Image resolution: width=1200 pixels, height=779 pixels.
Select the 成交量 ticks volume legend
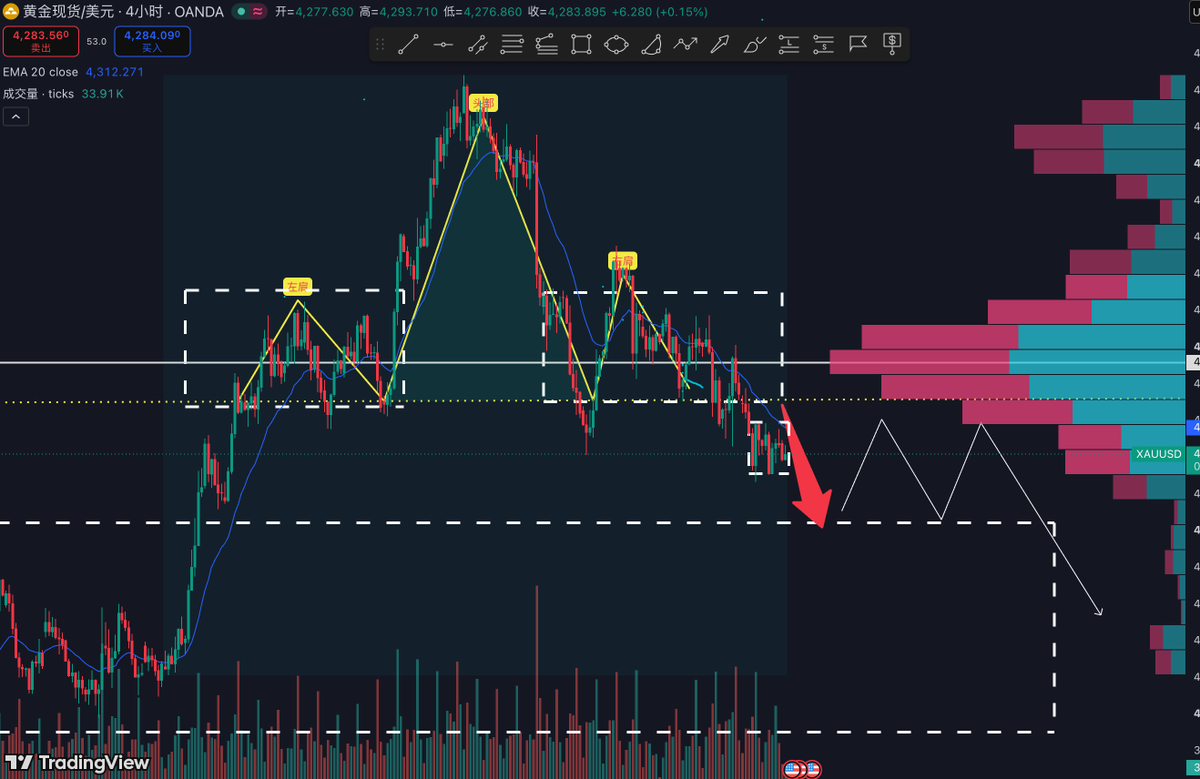[x=39, y=94]
